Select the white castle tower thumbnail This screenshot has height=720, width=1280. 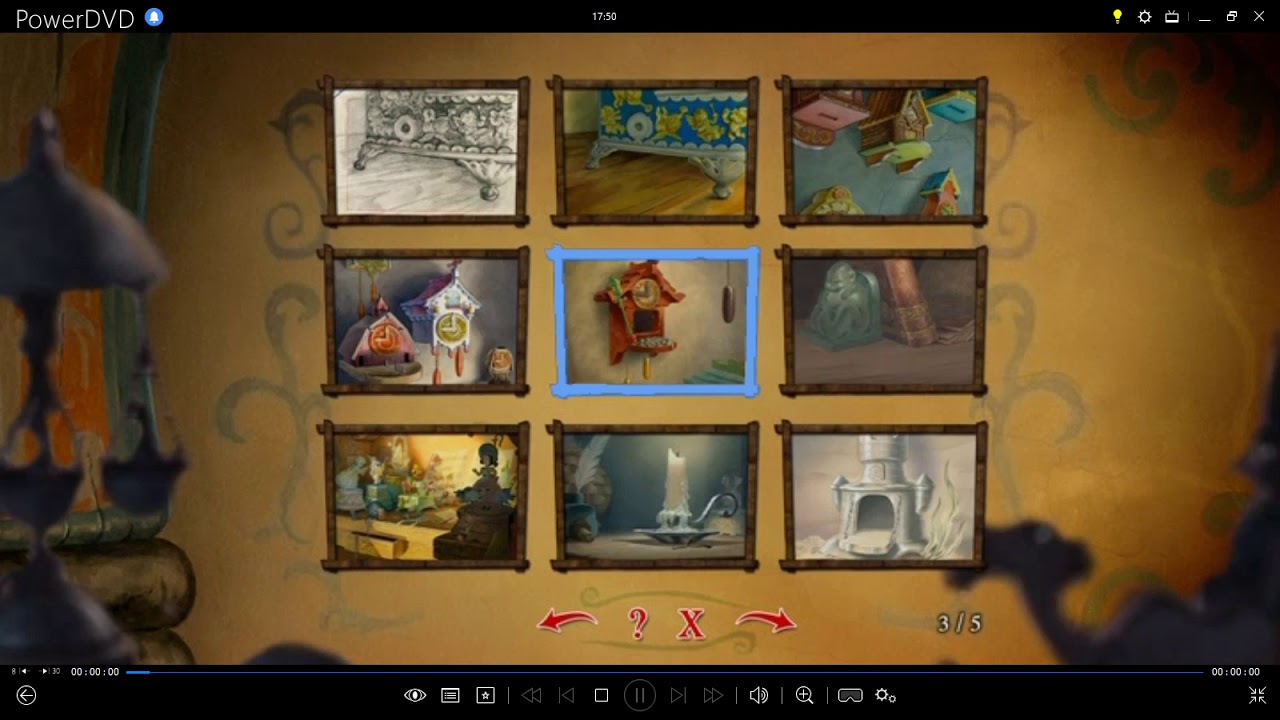(883, 496)
